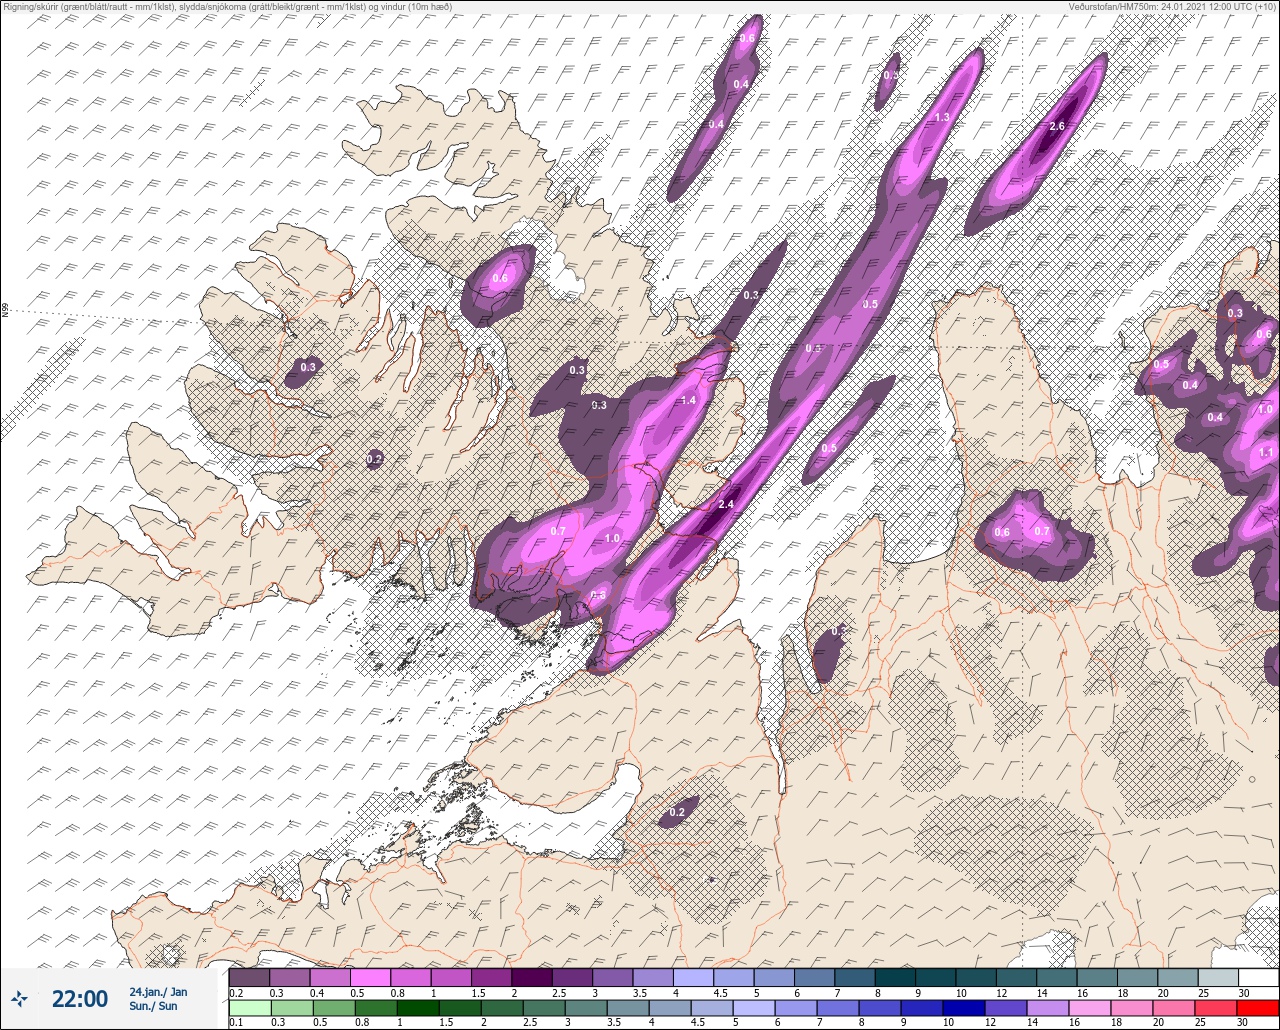
Task: Click the 2.6 precipitation value on the map
Action: pos(1057,126)
